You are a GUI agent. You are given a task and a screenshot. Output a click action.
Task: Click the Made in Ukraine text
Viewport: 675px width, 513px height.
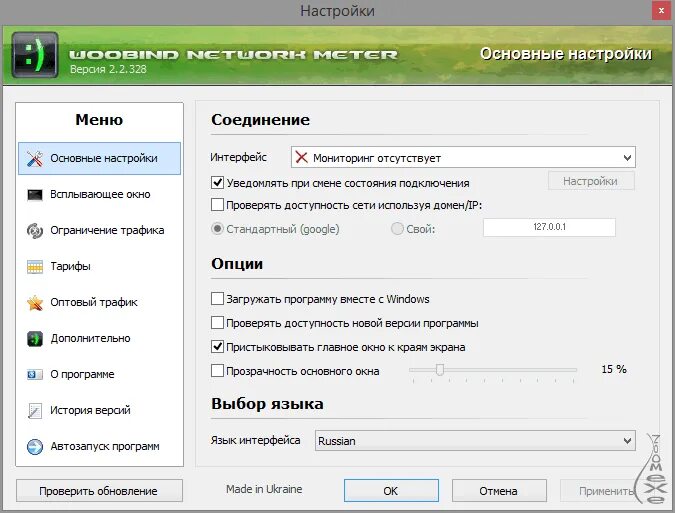[x=264, y=489]
